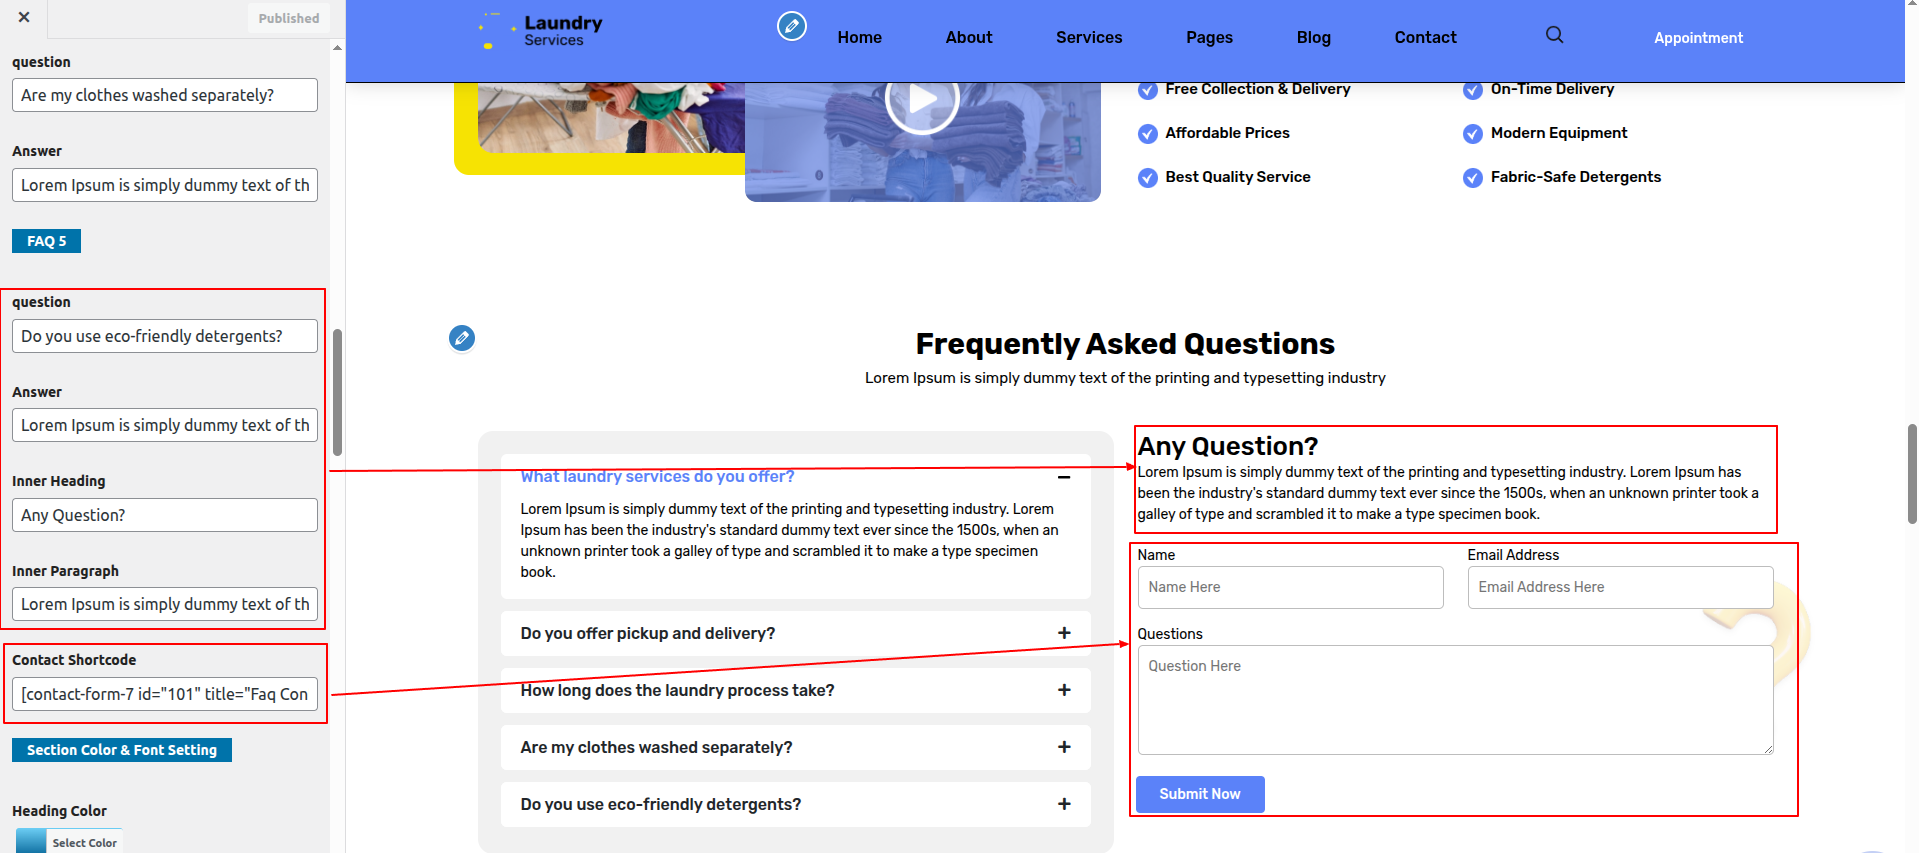The width and height of the screenshot is (1919, 853).
Task: Open the Services menu item
Action: pyautogui.click(x=1089, y=37)
